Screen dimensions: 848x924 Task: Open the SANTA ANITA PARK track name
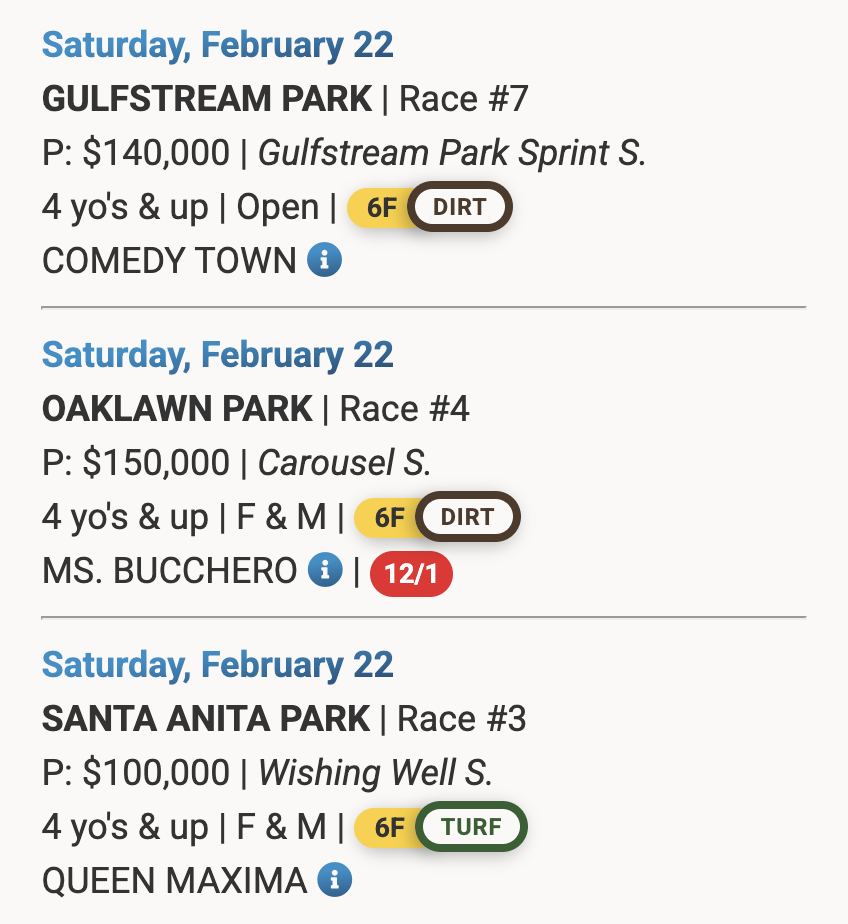click(206, 720)
